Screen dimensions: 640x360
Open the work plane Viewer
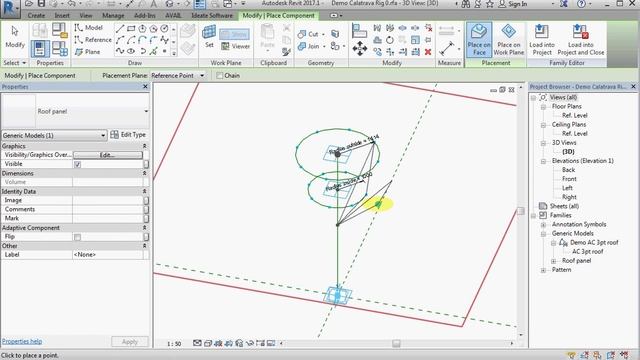(x=236, y=46)
